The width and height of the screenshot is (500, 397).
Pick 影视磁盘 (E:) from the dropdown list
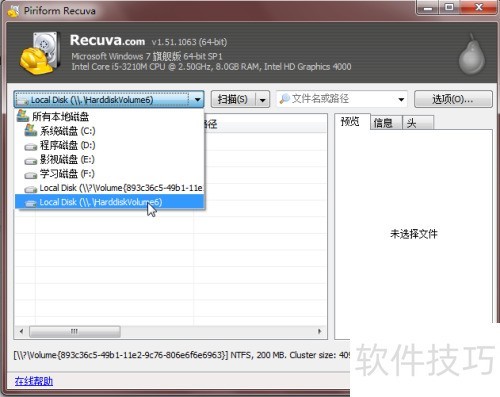click(110, 159)
